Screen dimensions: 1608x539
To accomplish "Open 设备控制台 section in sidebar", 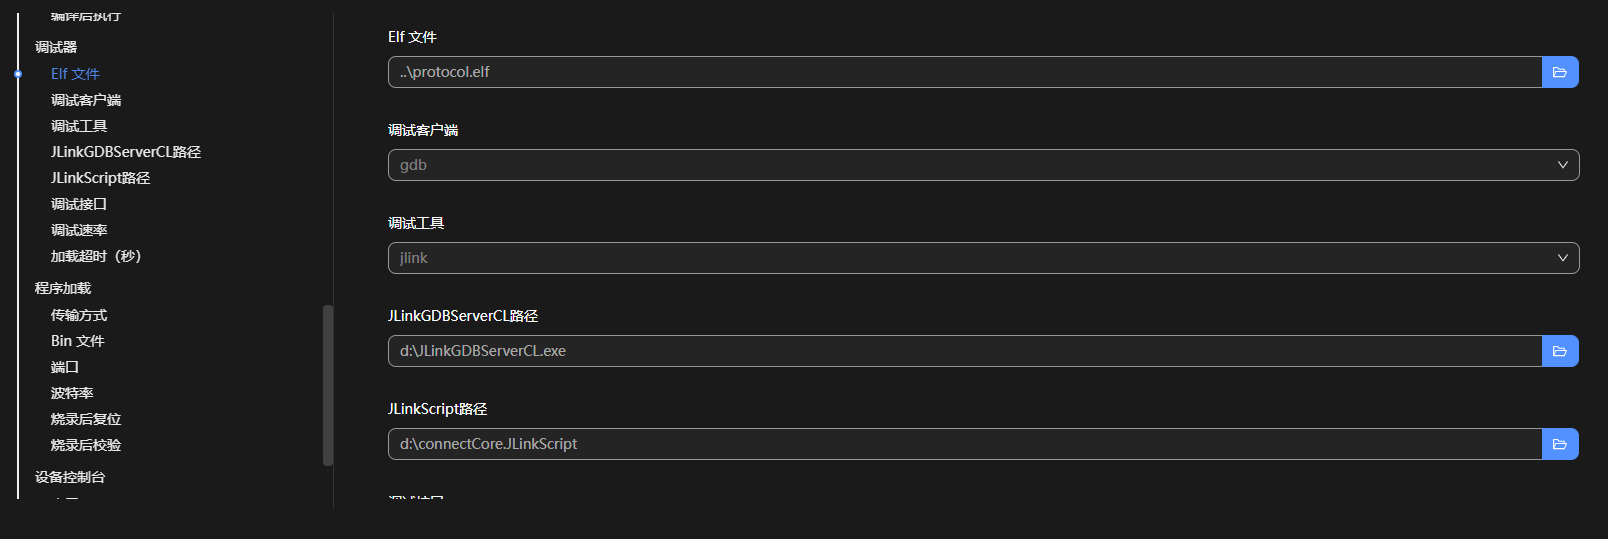I will point(70,477).
